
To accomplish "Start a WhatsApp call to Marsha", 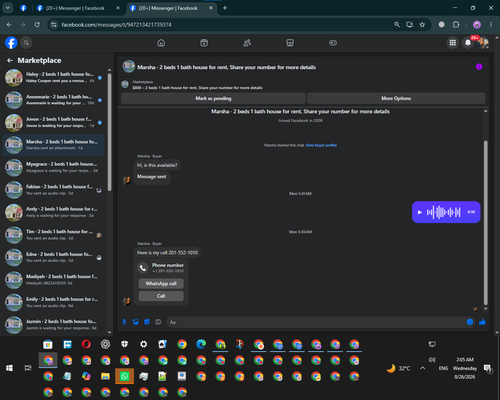I will pyautogui.click(x=161, y=284).
